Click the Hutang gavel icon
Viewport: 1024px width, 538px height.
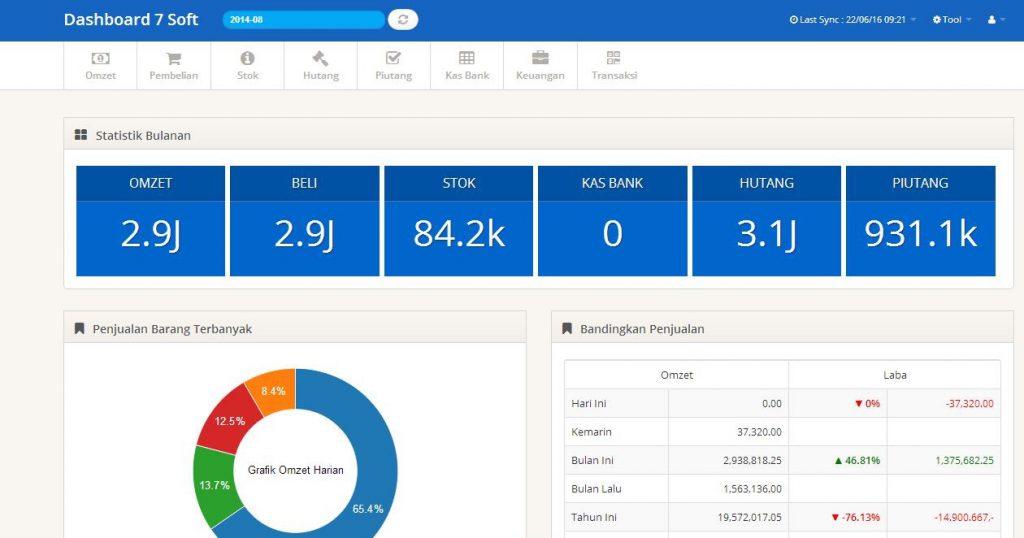coord(320,58)
